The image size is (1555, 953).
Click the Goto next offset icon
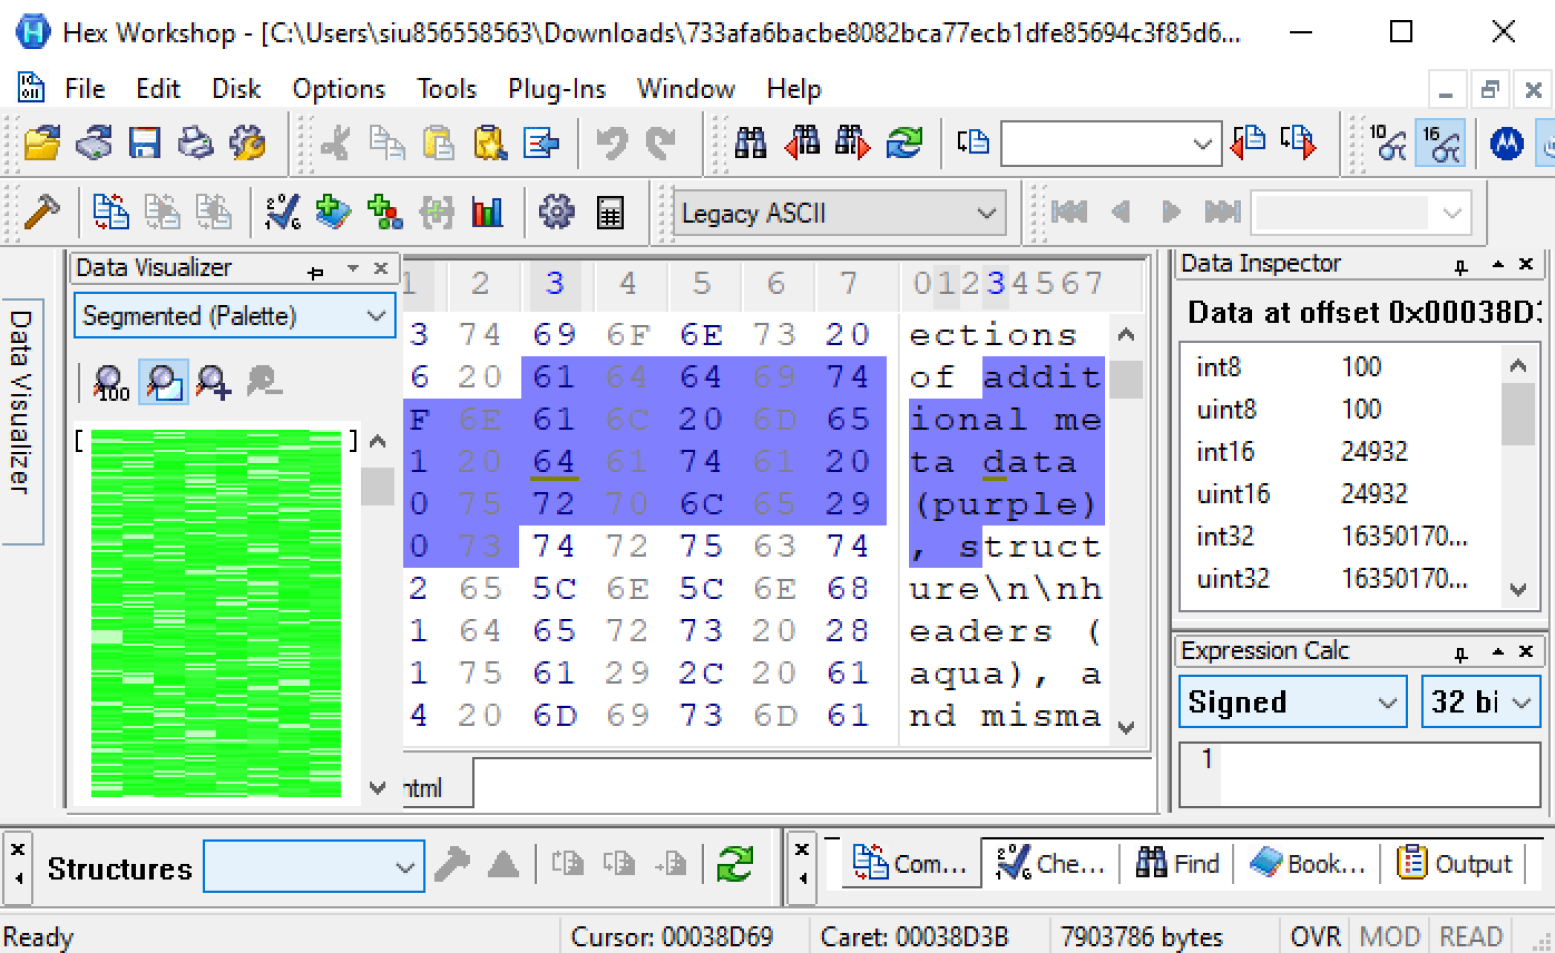(x=1298, y=144)
